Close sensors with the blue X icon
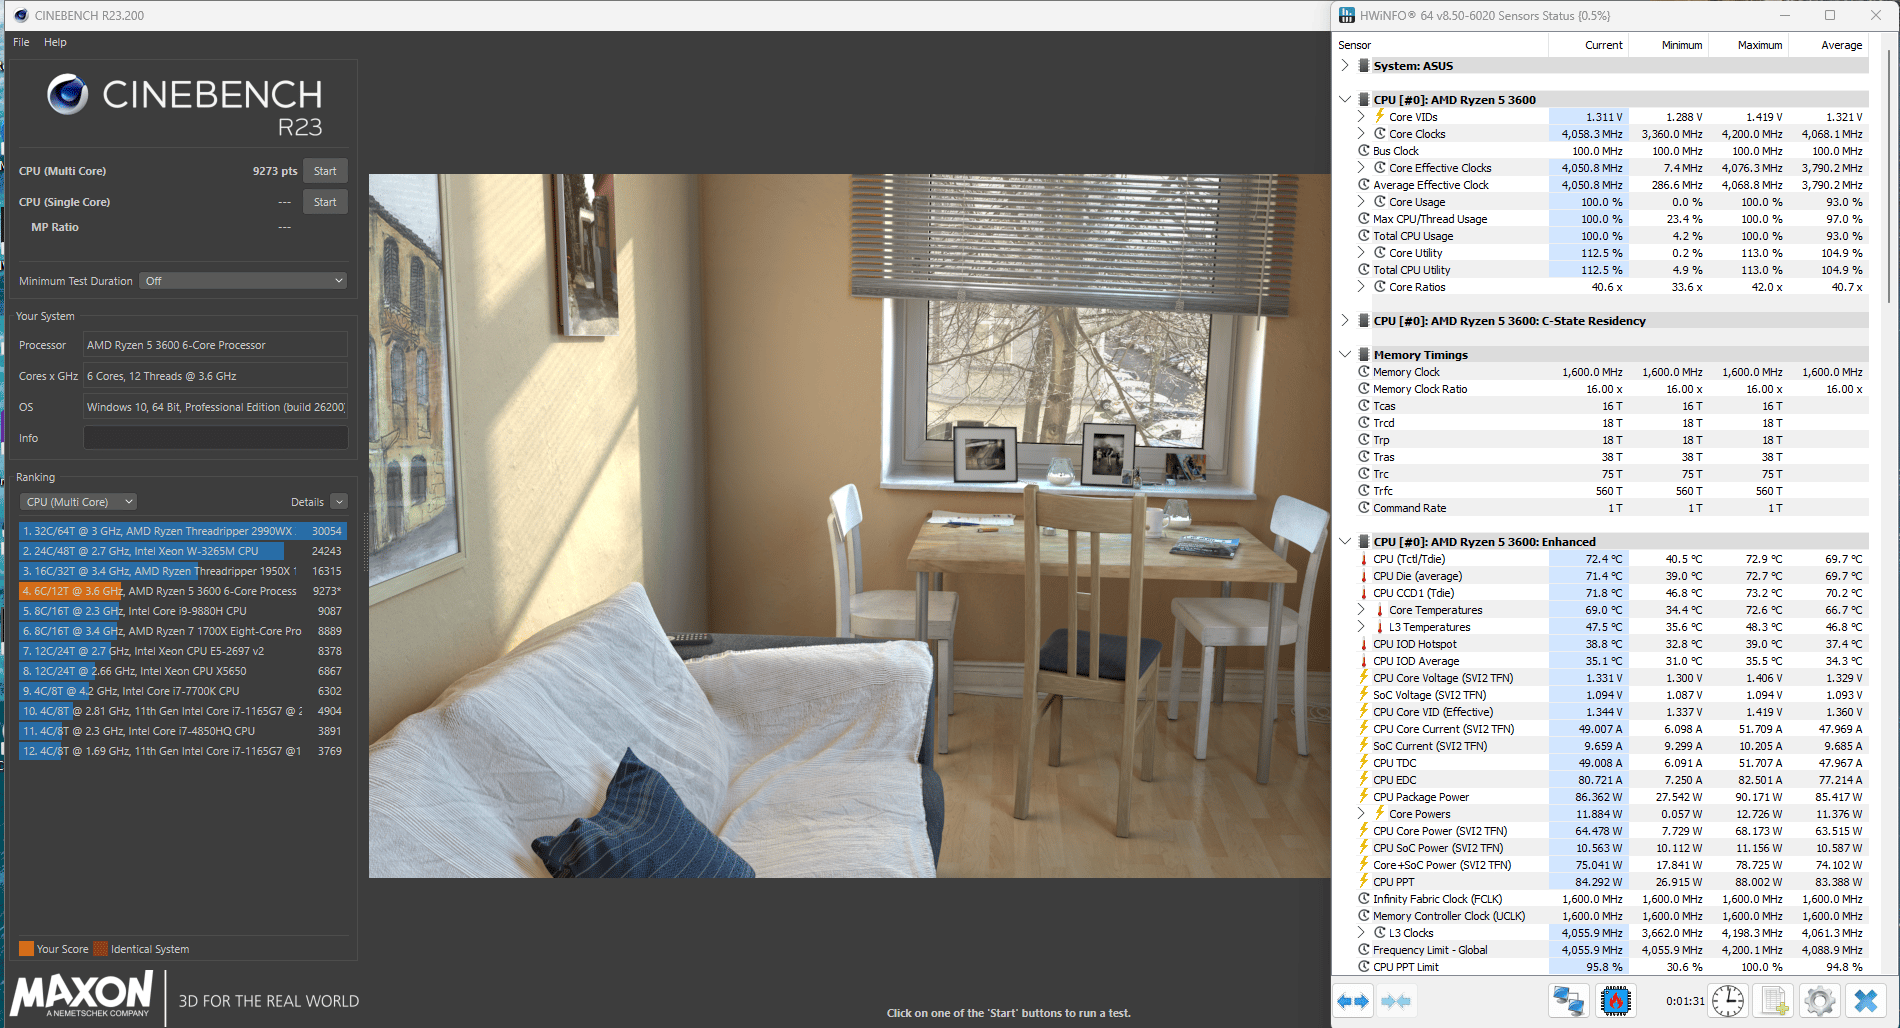This screenshot has width=1900, height=1028. click(1866, 1001)
